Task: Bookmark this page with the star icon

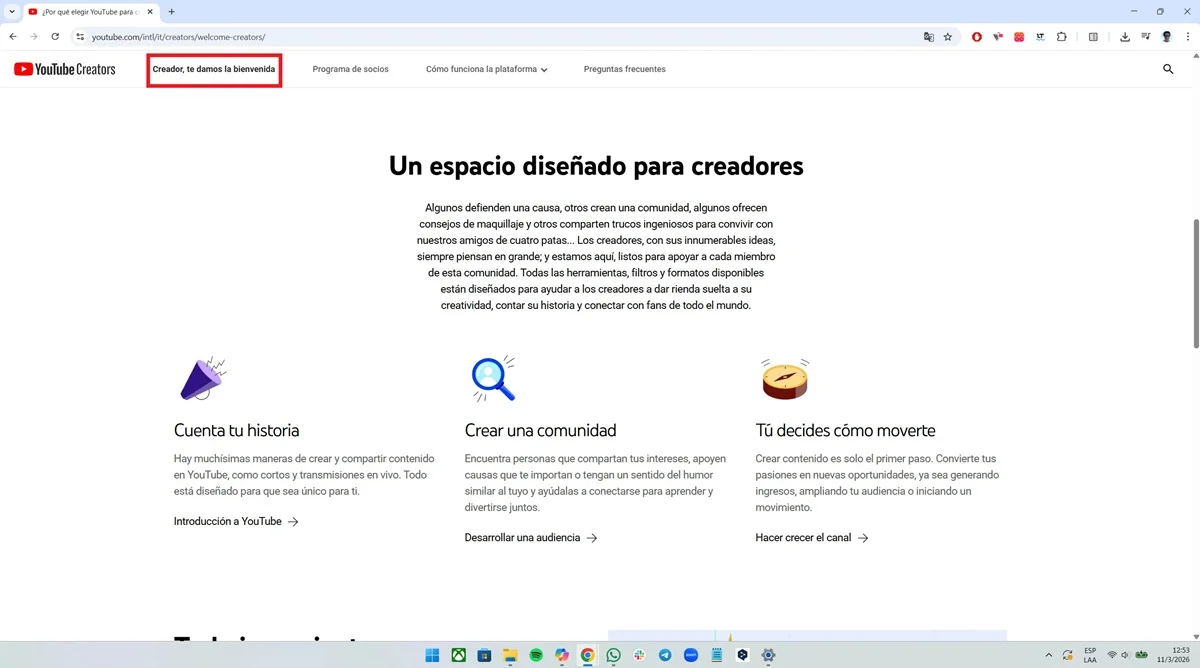Action: (x=947, y=36)
